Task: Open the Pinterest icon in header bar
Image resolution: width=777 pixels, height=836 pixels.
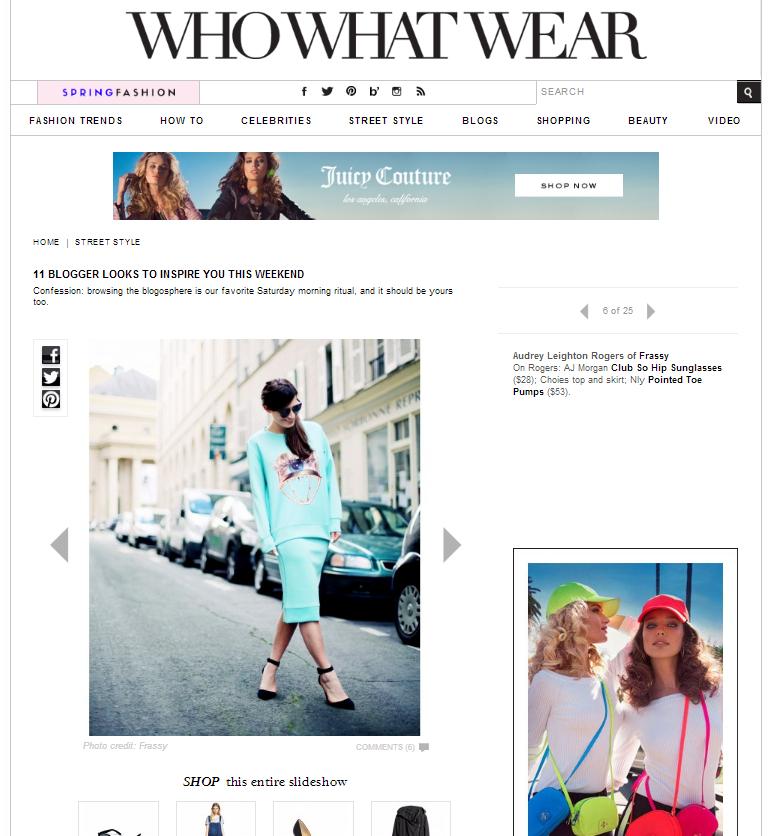Action: pyautogui.click(x=351, y=92)
